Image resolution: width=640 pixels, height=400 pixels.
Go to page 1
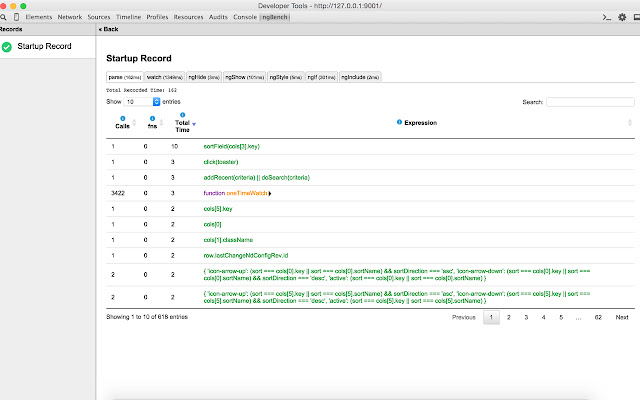coord(491,317)
